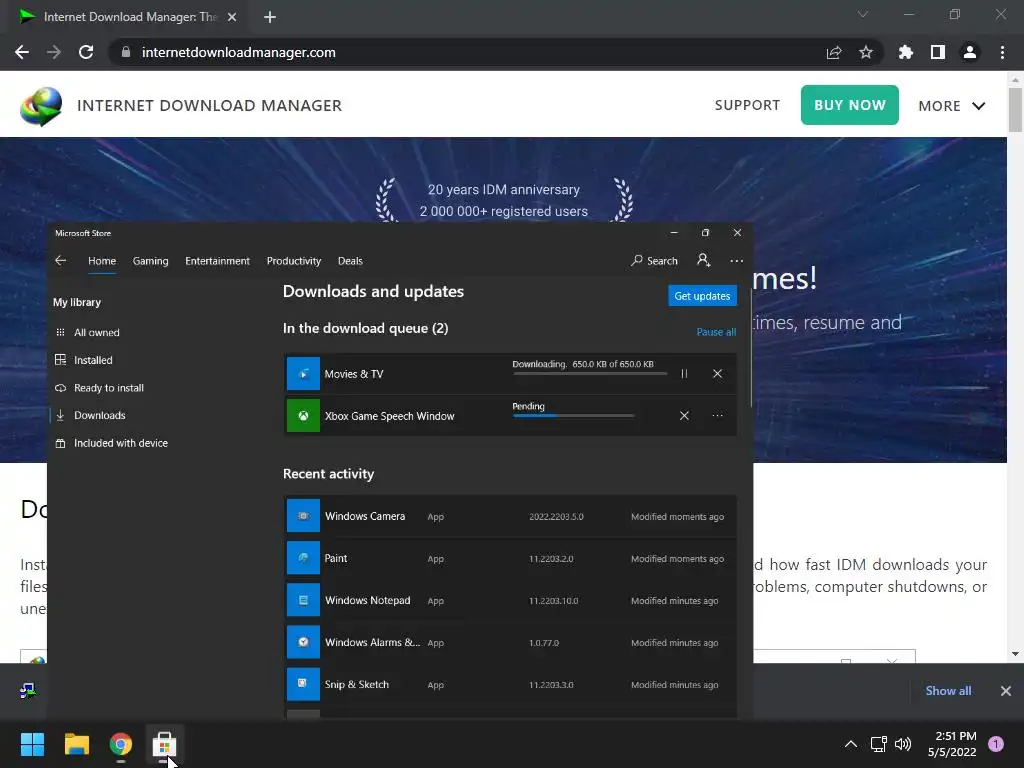Open the Store three-dot more menu
The height and width of the screenshot is (768, 1024).
(737, 261)
